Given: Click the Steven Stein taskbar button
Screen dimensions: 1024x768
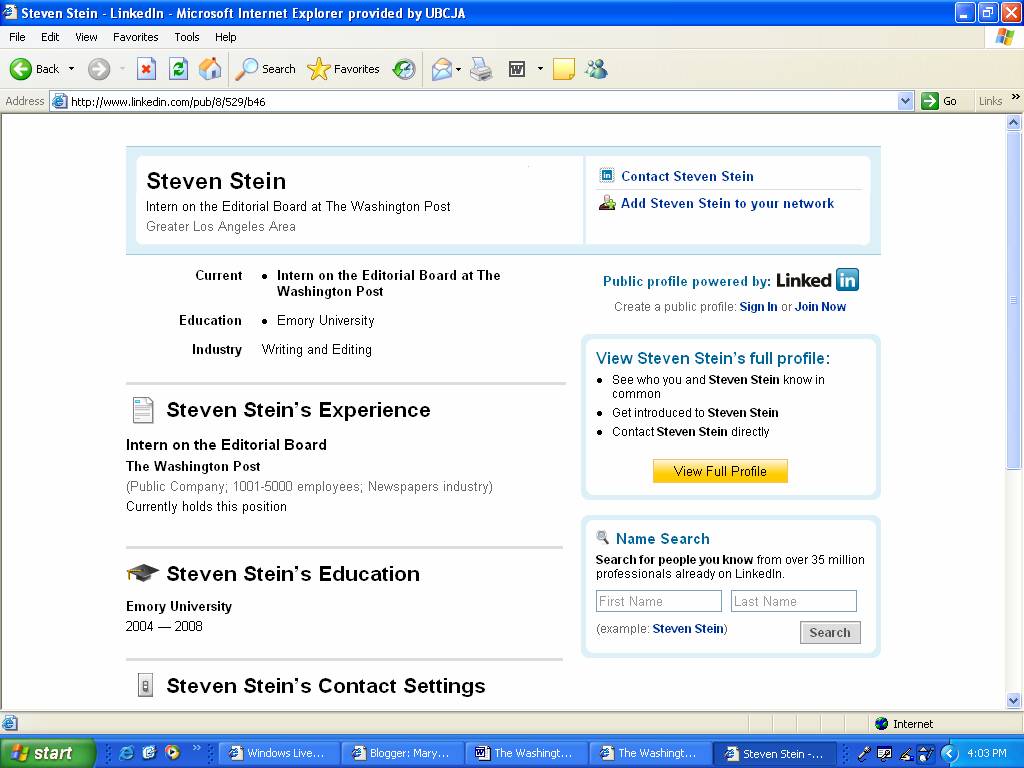Looking at the screenshot, I should pyautogui.click(x=775, y=753).
